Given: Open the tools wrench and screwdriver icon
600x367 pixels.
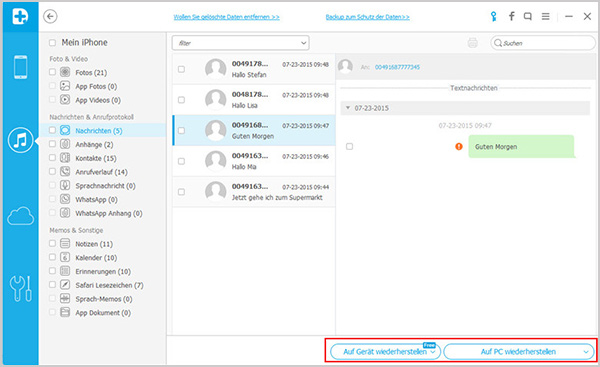Looking at the screenshot, I should click(20, 289).
